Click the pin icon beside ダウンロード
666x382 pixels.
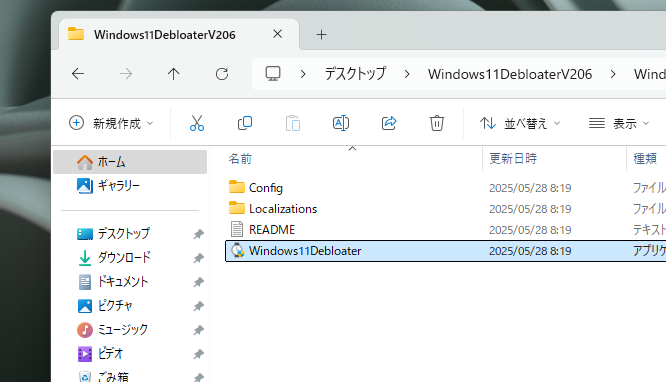[198, 258]
